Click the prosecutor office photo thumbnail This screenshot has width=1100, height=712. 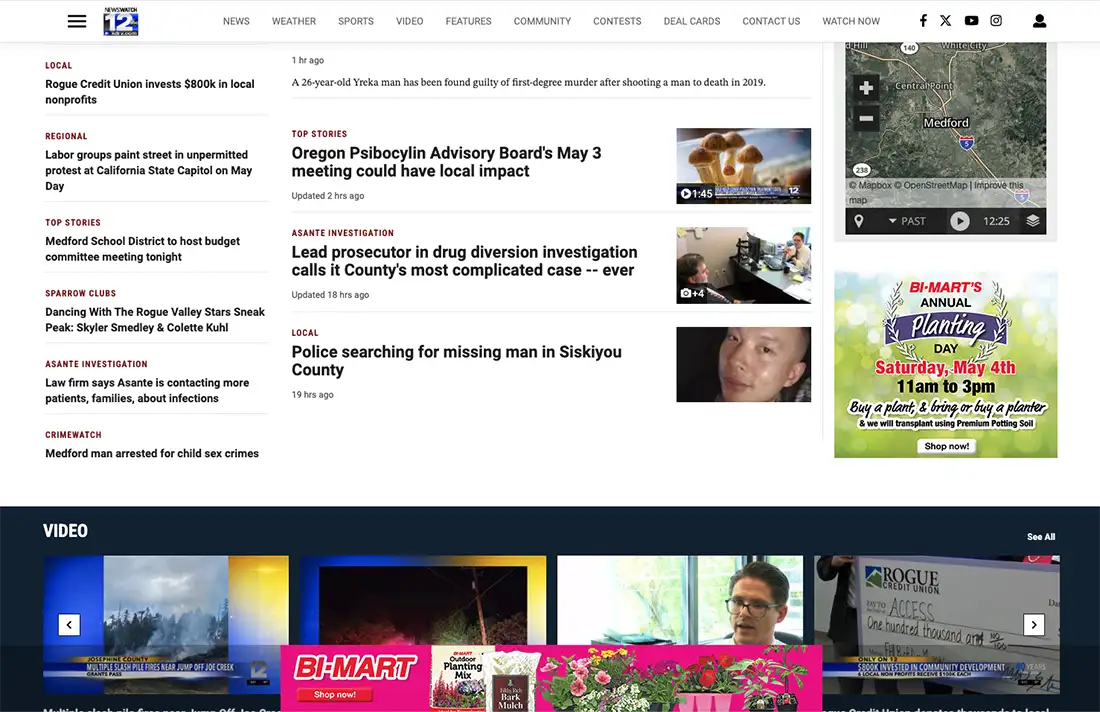[744, 265]
